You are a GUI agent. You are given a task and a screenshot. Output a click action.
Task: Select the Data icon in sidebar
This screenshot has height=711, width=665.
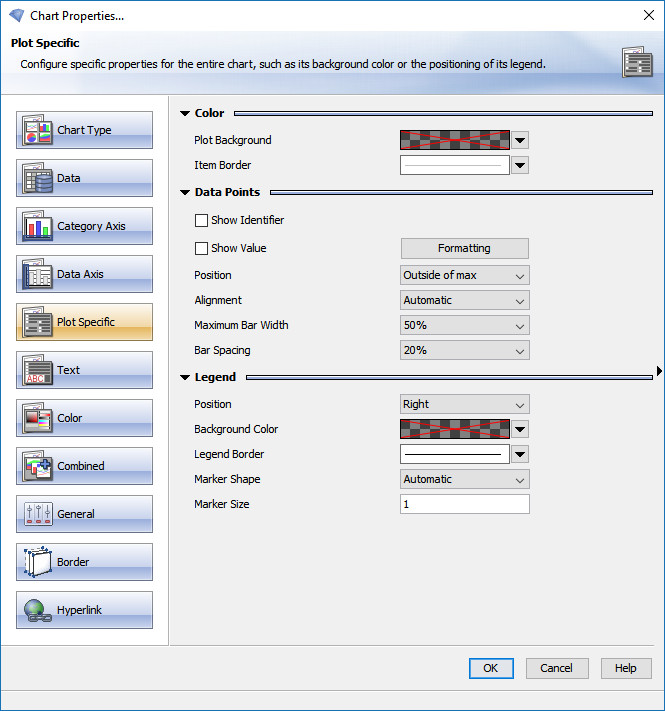(37, 178)
